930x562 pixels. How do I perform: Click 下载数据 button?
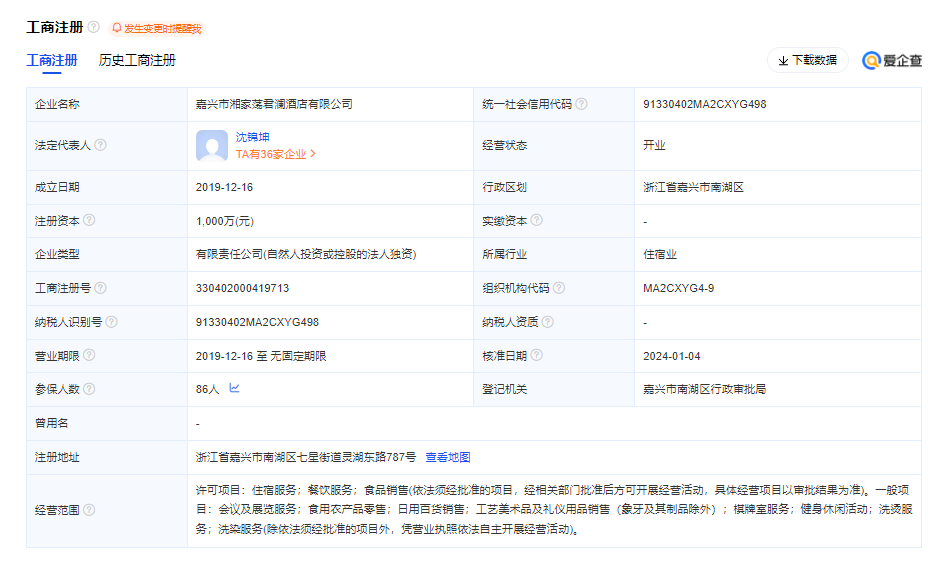click(x=808, y=60)
